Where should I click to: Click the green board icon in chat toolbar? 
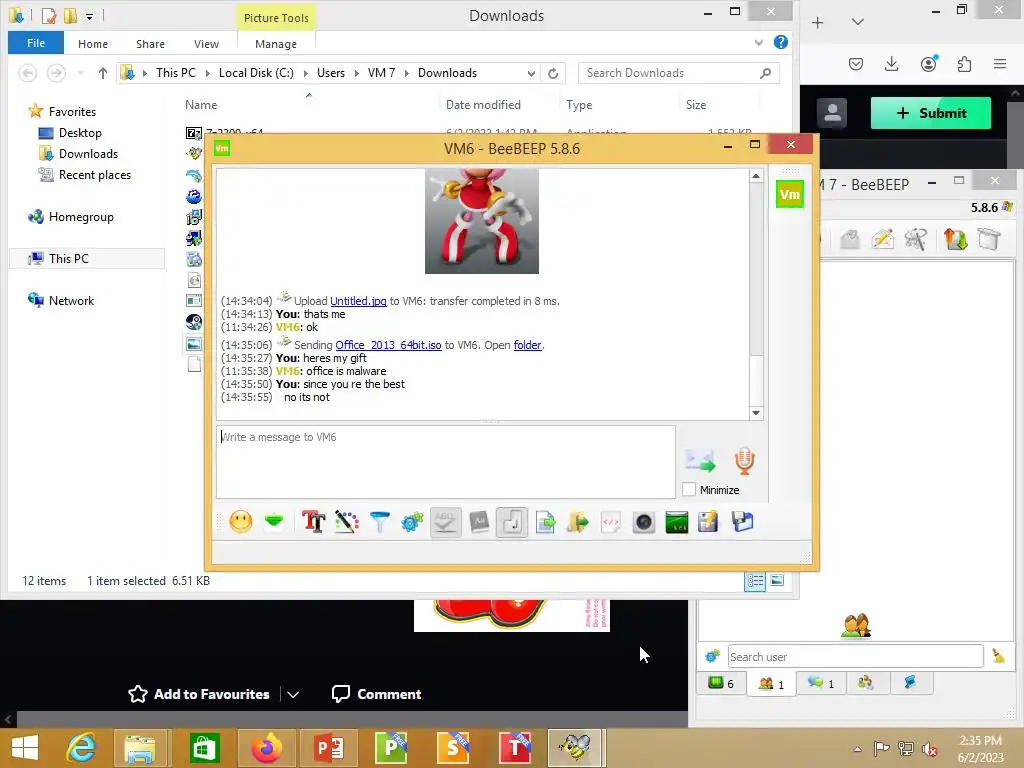(677, 522)
